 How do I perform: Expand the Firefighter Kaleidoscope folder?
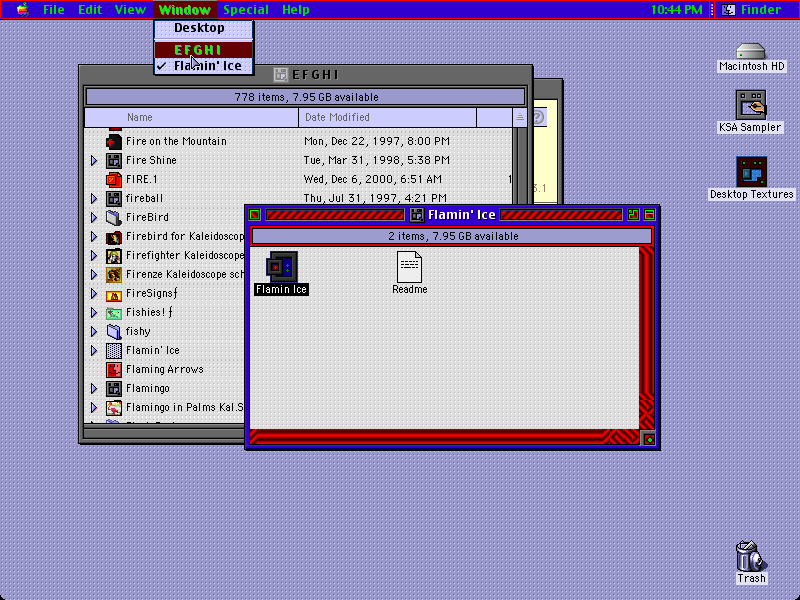pos(94,255)
